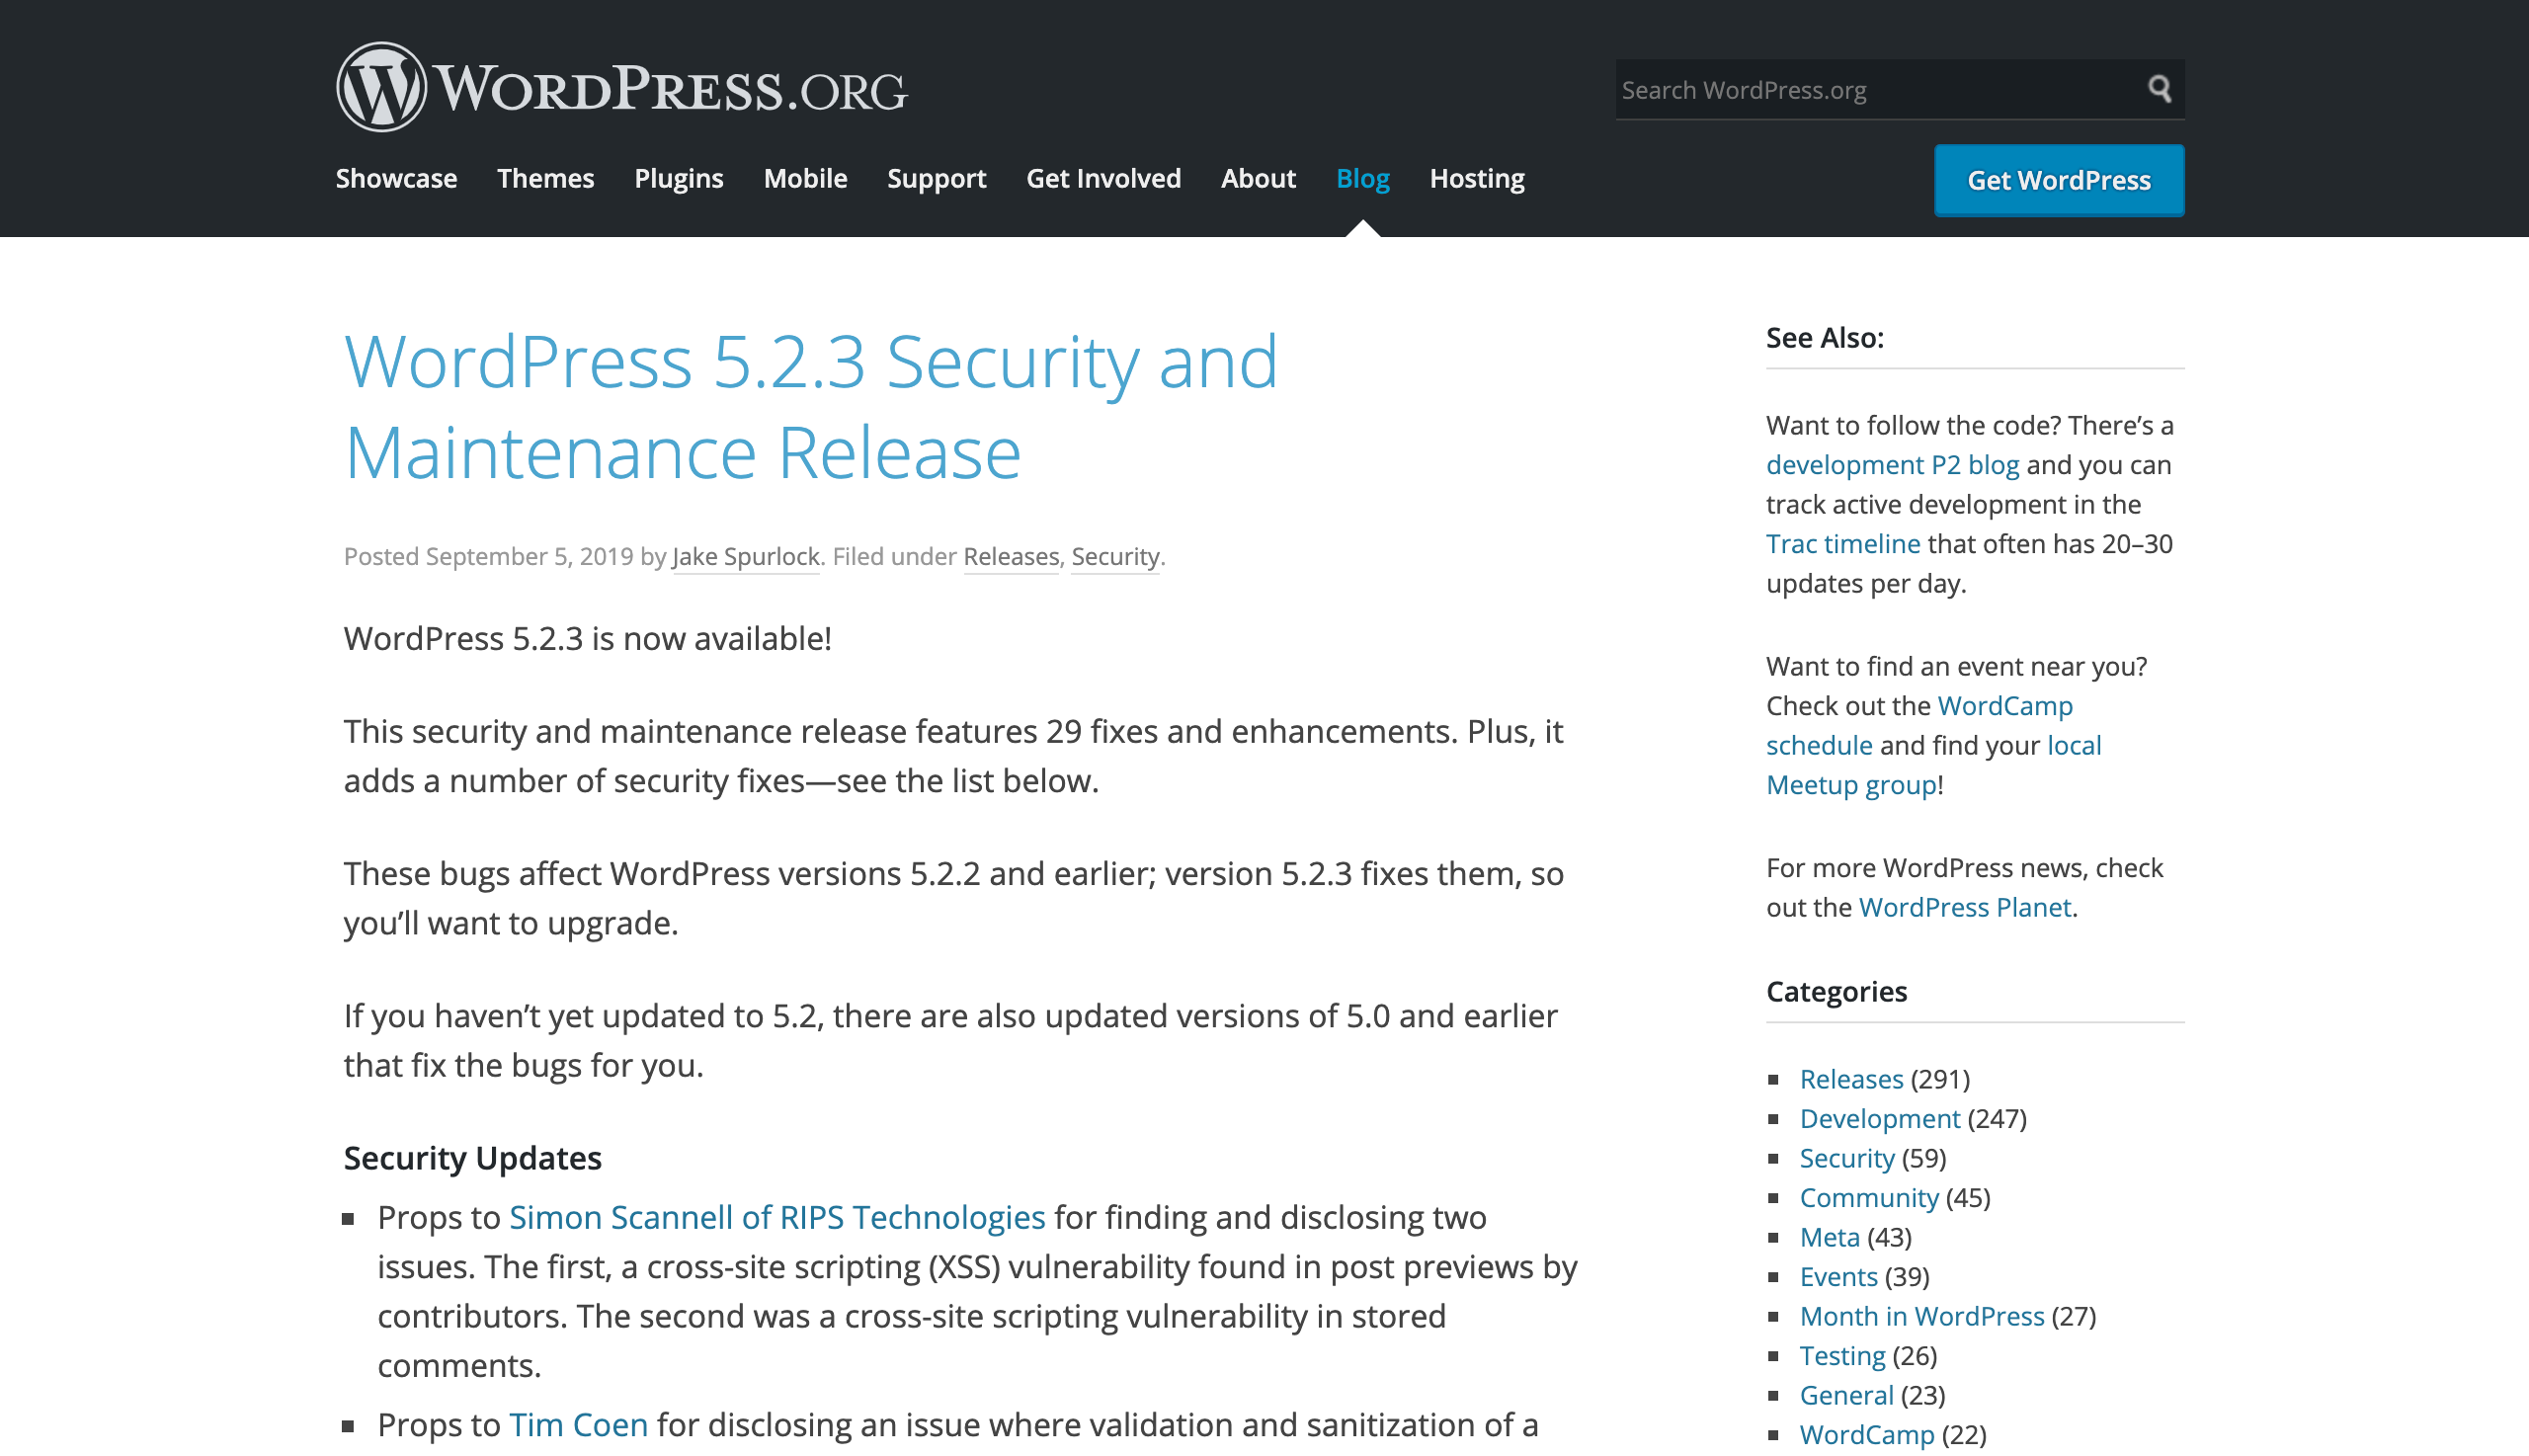Click the Get WordPress button
Screen dimensions: 2529x1456
point(2058,180)
